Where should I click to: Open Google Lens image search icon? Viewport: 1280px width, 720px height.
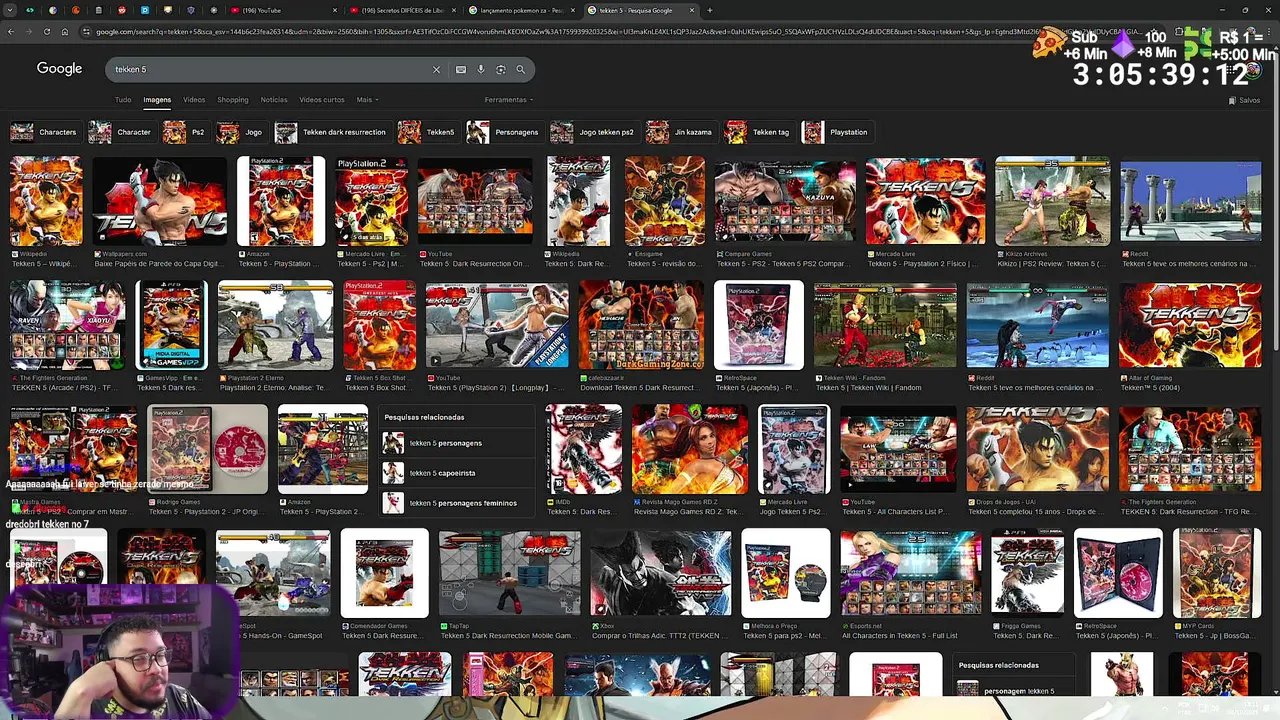pyautogui.click(x=500, y=69)
